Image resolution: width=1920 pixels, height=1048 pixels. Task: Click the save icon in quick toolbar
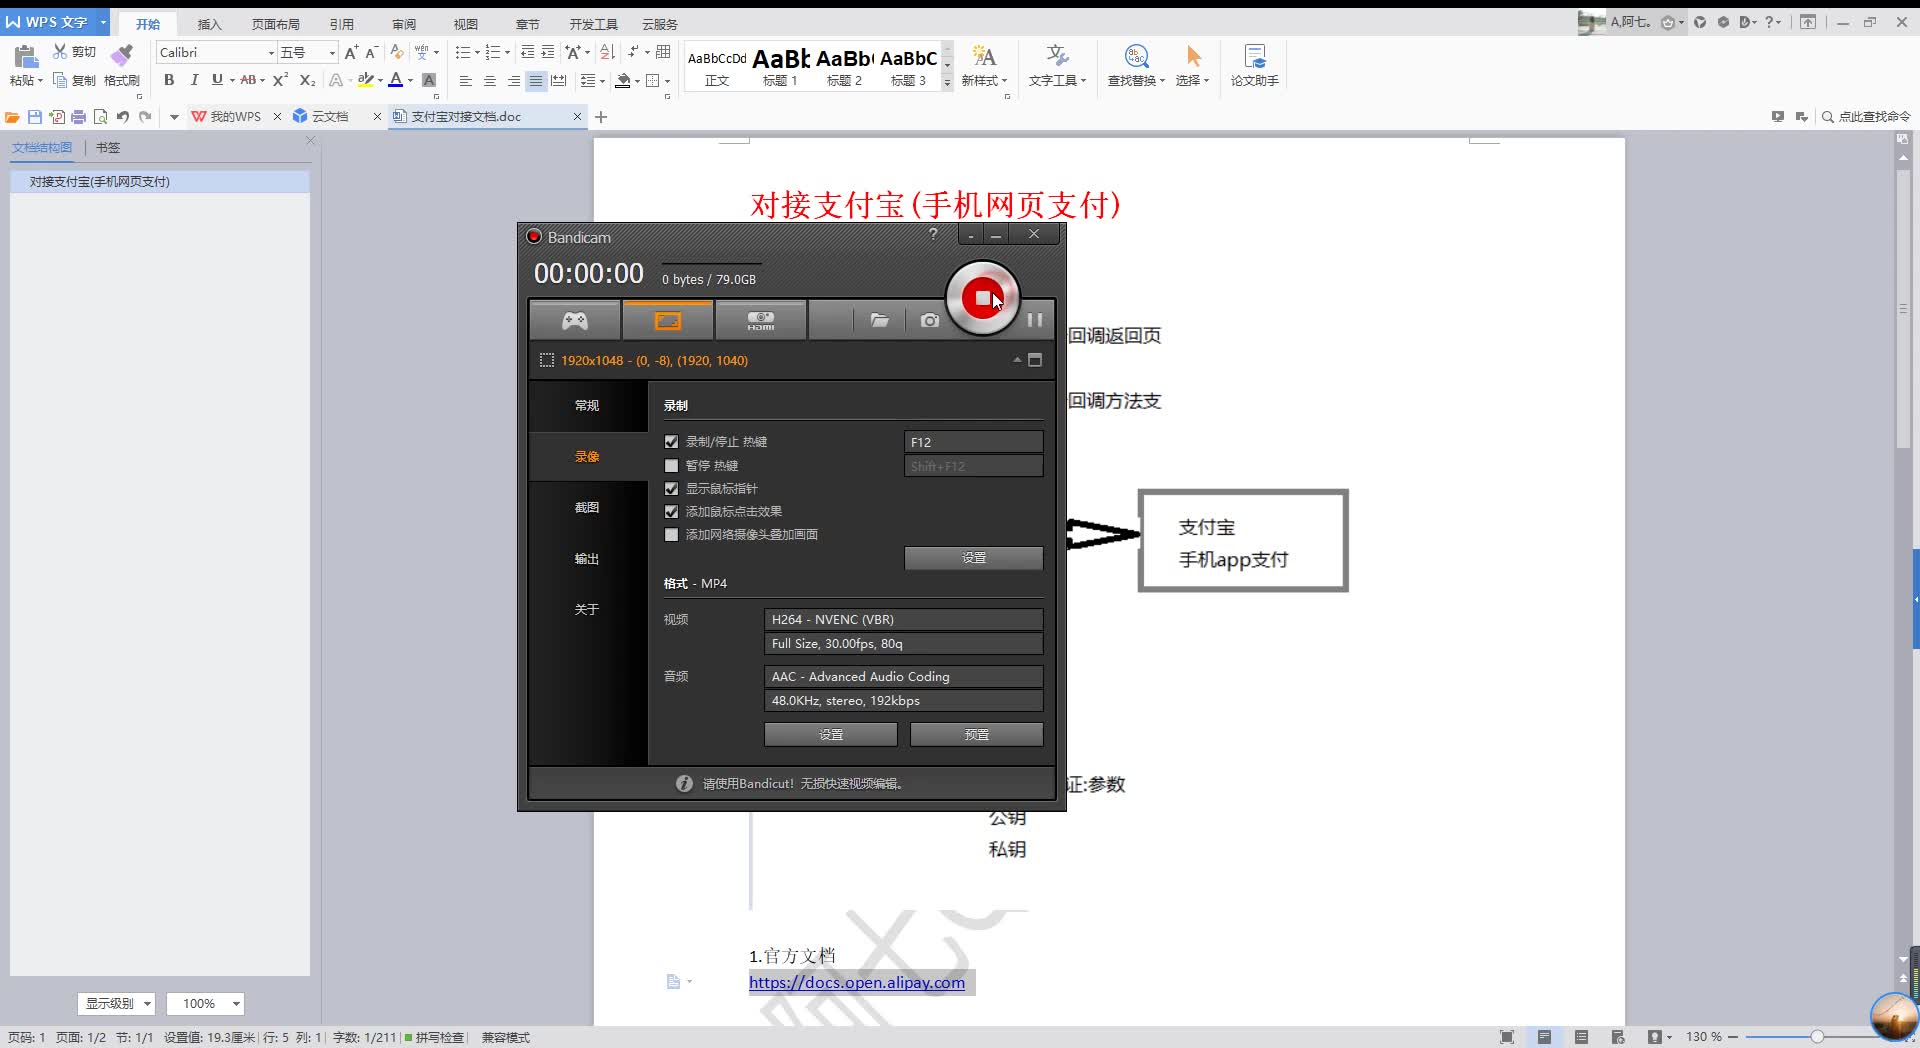(x=35, y=117)
